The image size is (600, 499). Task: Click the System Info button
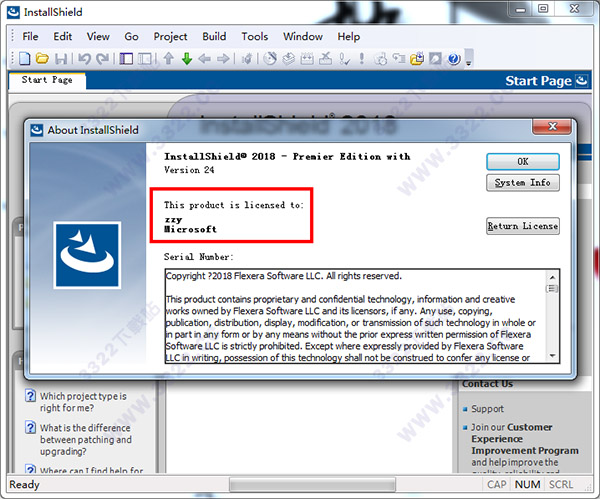(x=523, y=183)
